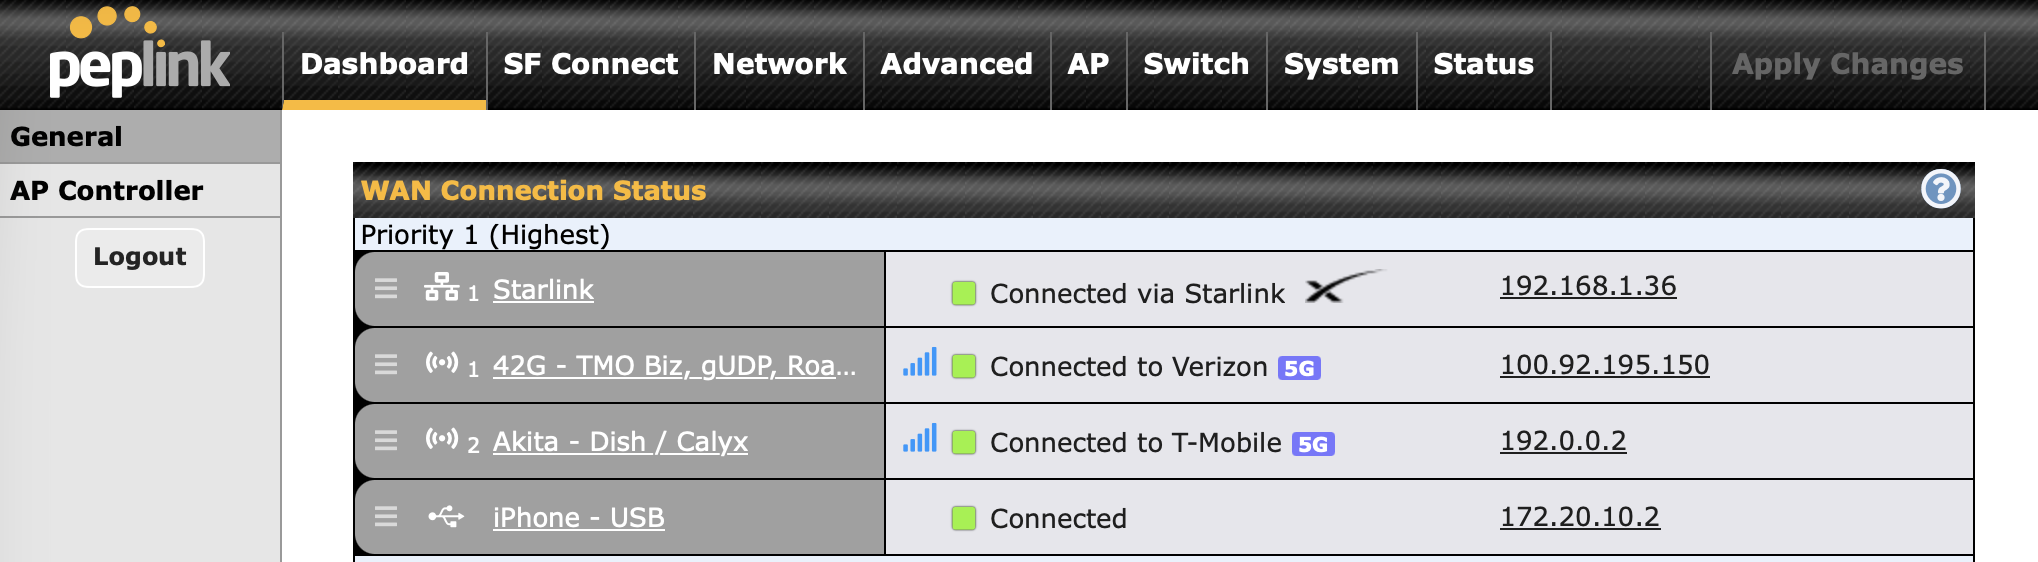Click the IP address 192.168.1.36
Image resolution: width=2038 pixels, height=562 pixels.
tap(1588, 286)
